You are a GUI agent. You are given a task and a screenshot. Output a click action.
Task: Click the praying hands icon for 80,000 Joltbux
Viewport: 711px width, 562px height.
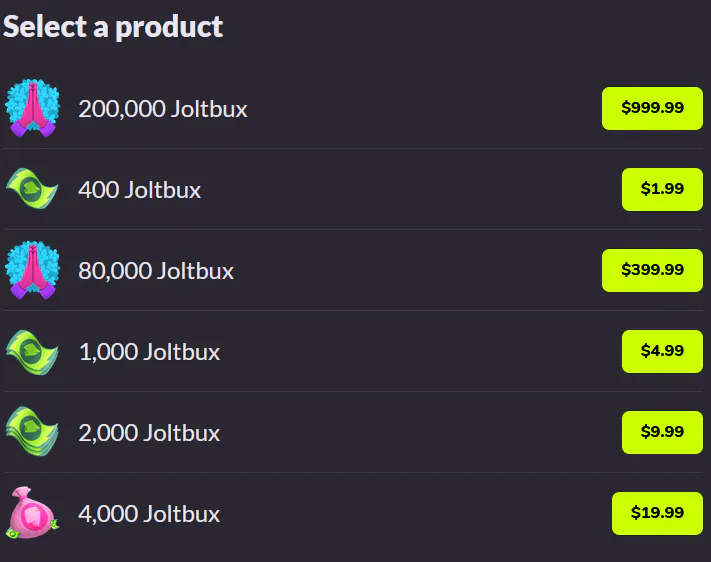click(x=32, y=270)
